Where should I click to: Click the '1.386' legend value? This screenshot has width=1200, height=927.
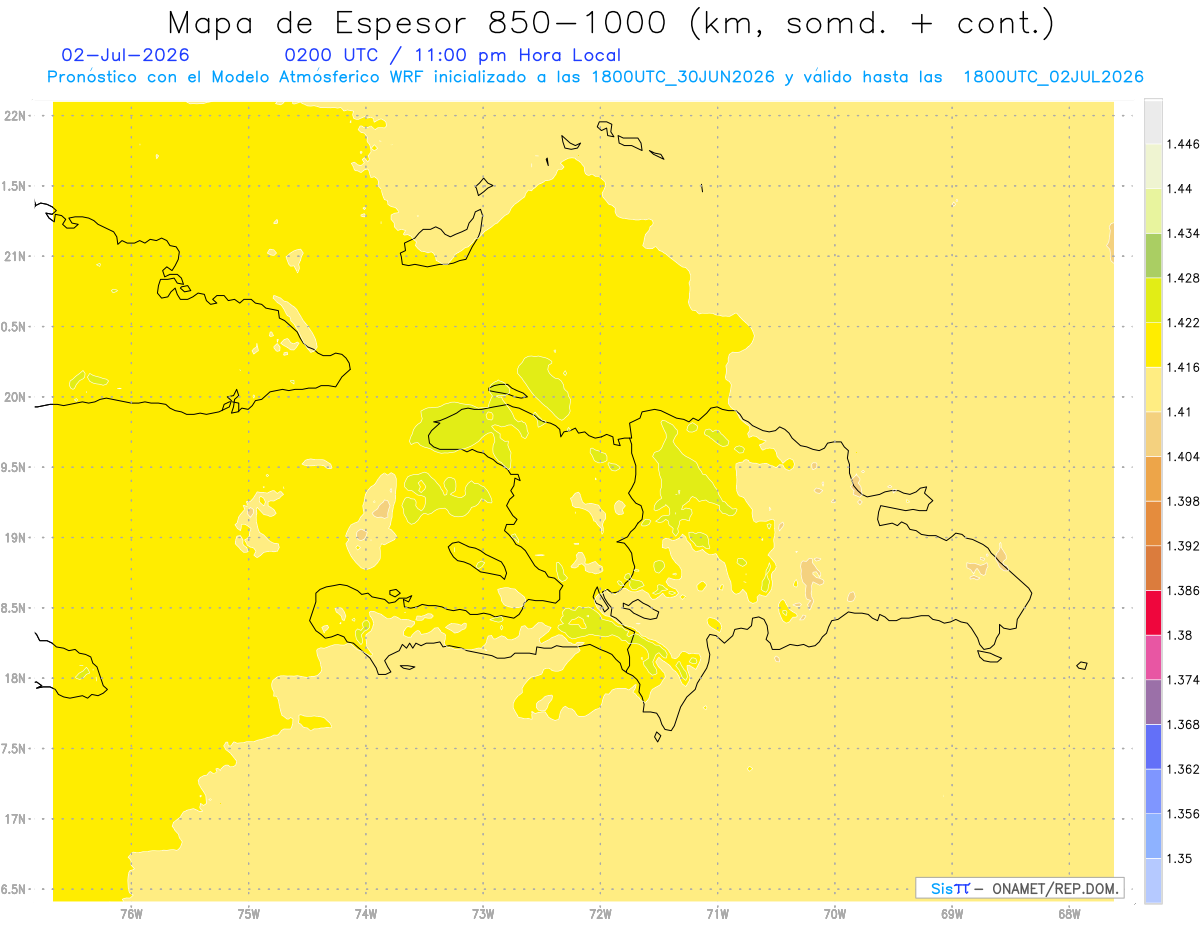[1183, 591]
